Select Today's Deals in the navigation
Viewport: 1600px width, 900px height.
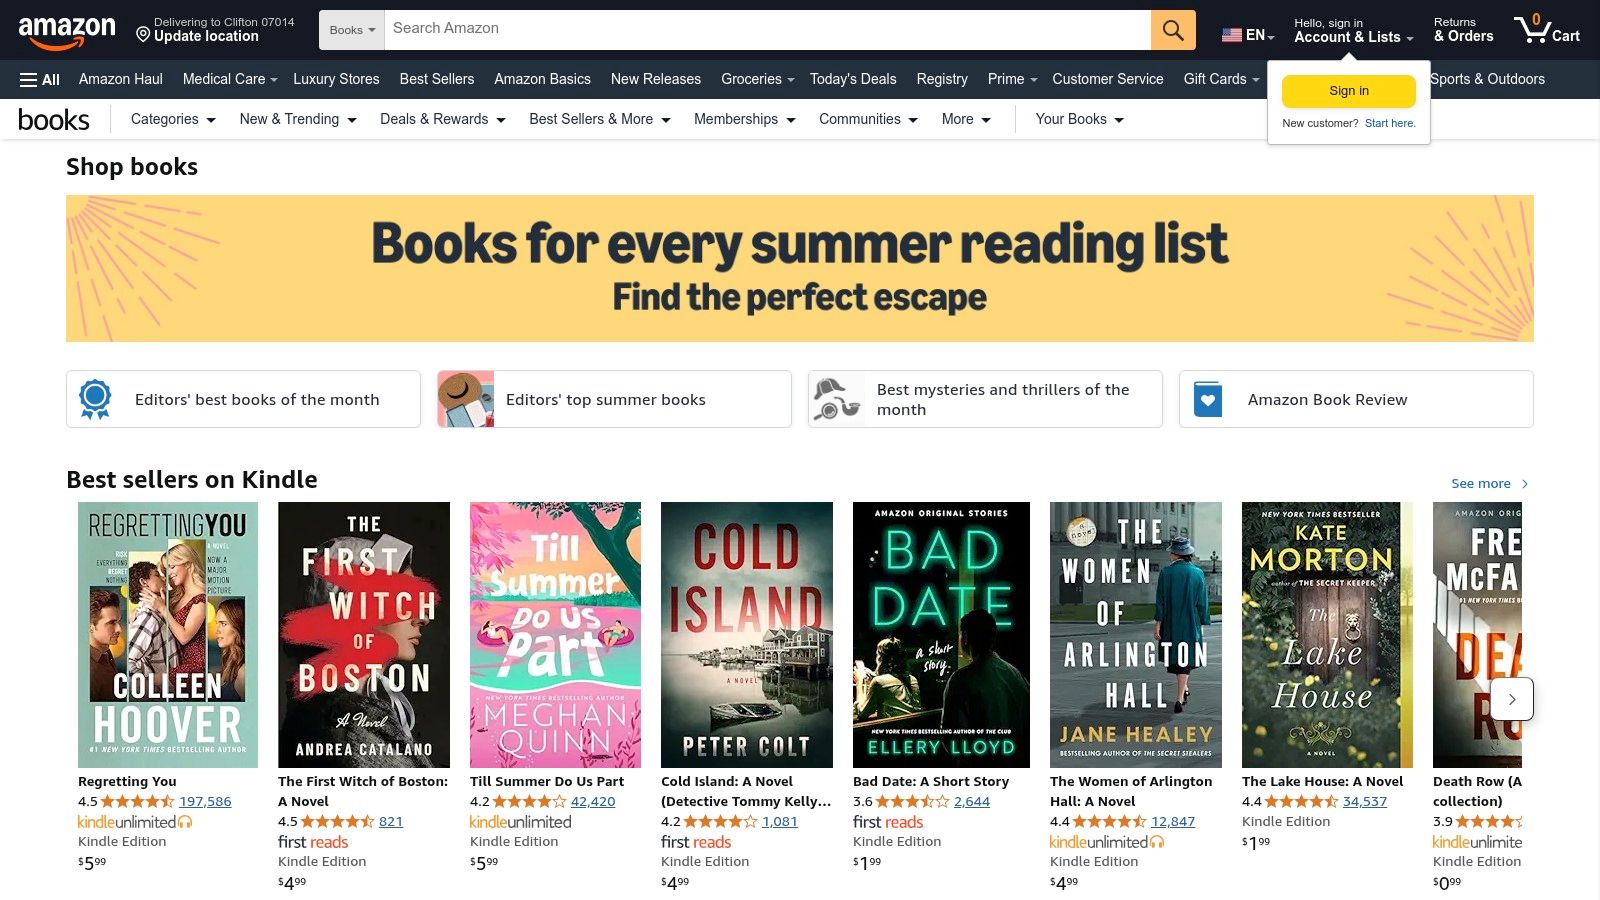click(x=852, y=79)
